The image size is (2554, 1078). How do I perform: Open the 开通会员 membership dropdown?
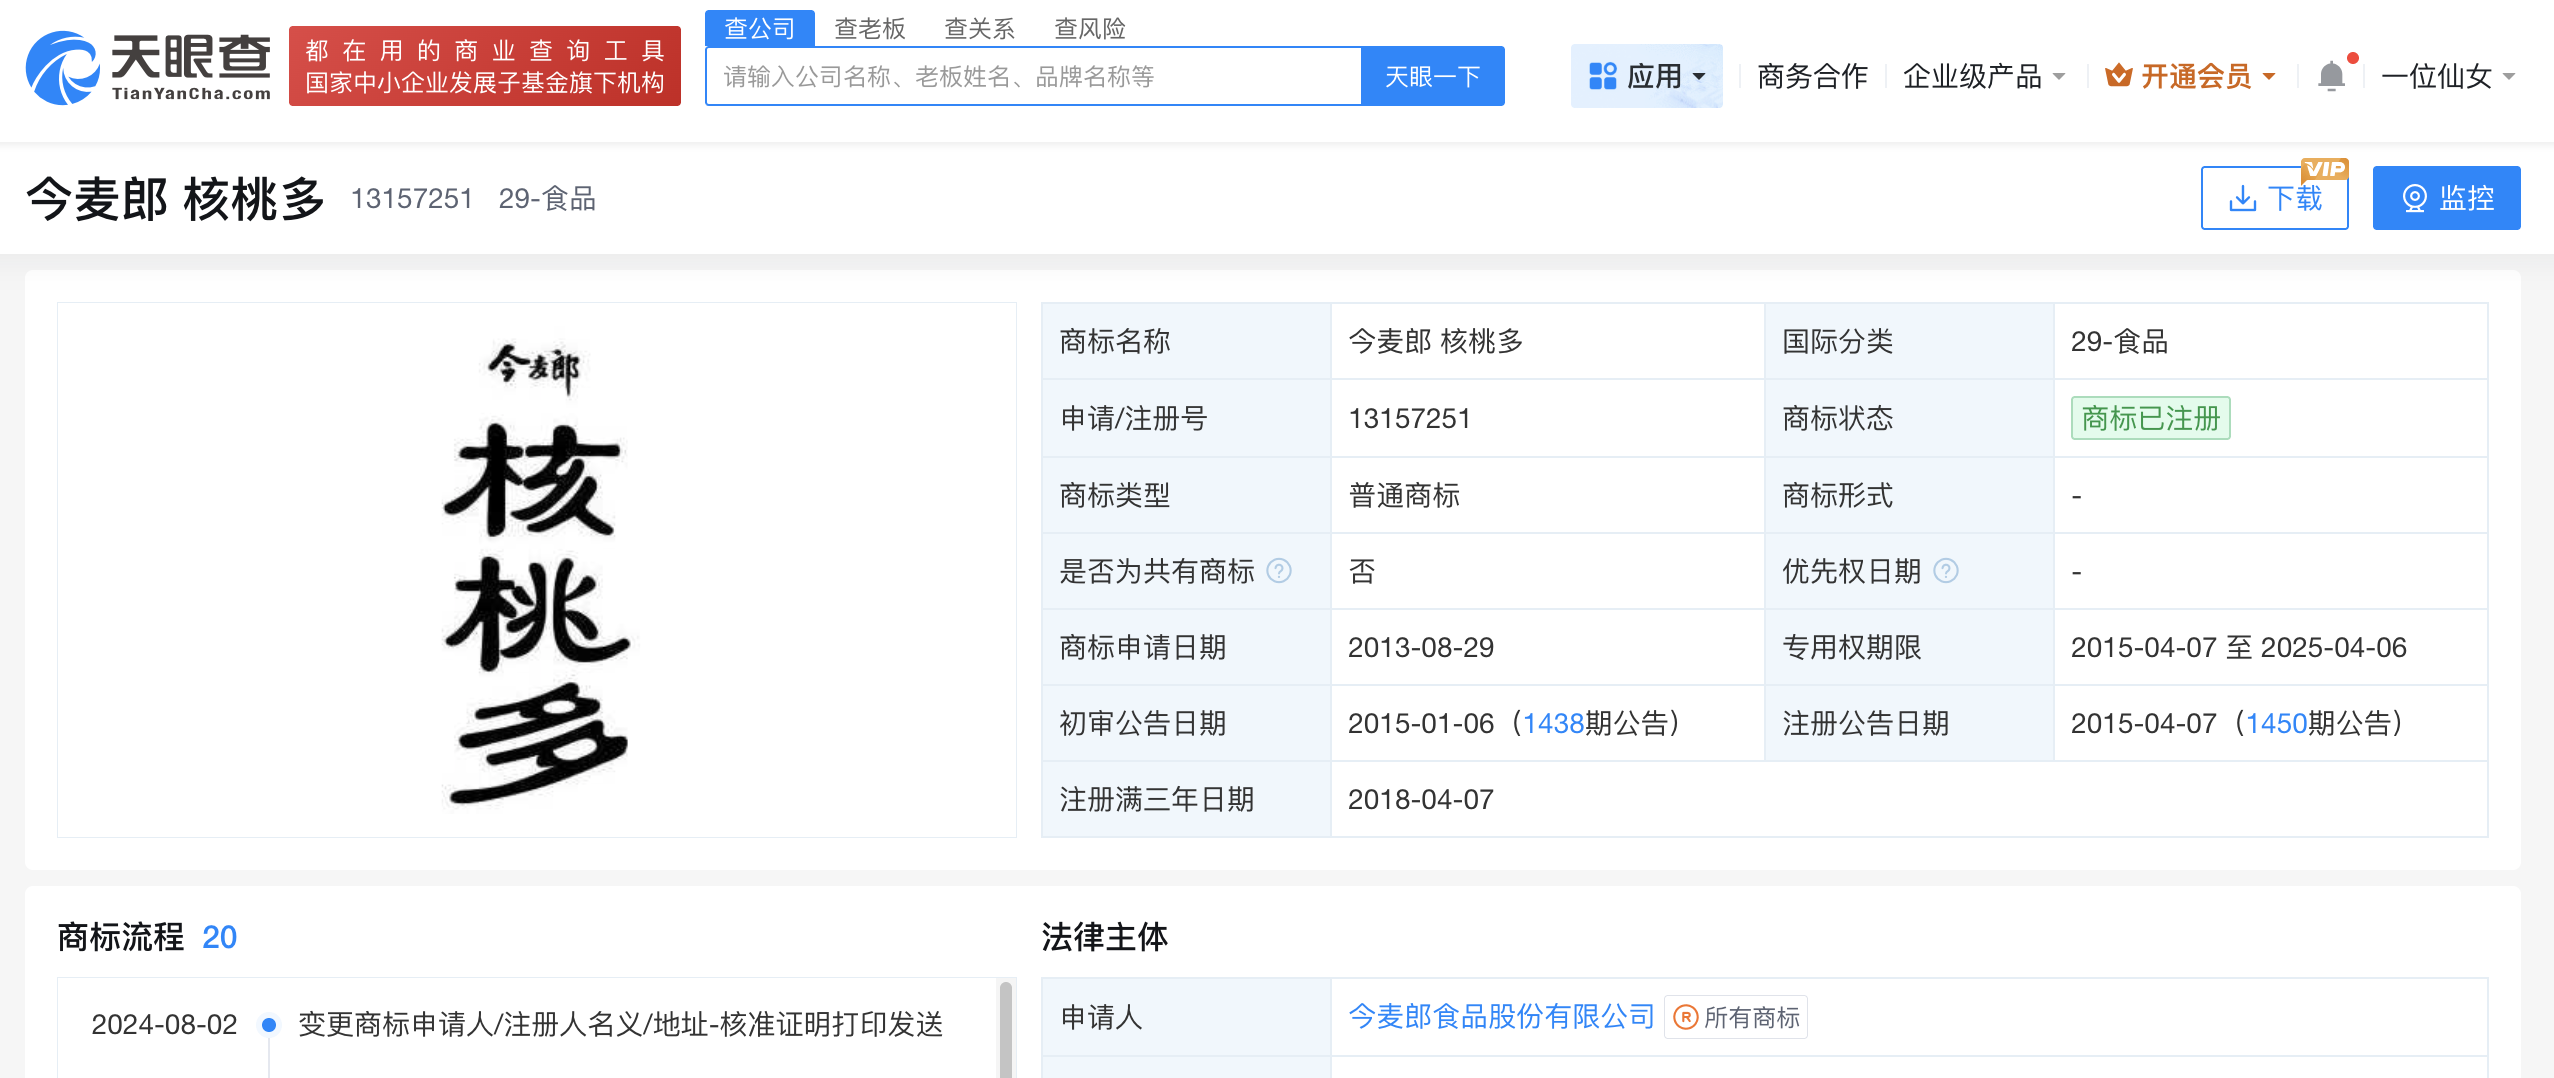(2190, 76)
